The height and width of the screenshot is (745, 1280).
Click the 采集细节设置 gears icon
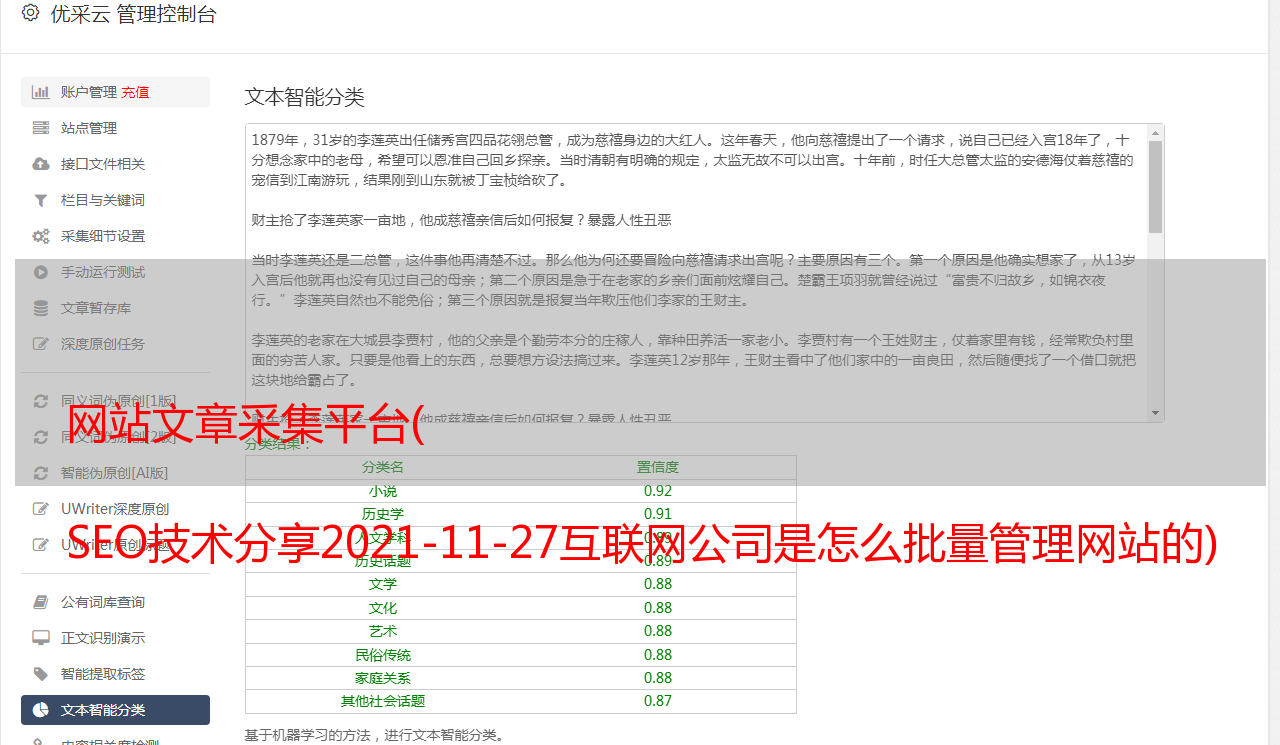click(41, 236)
